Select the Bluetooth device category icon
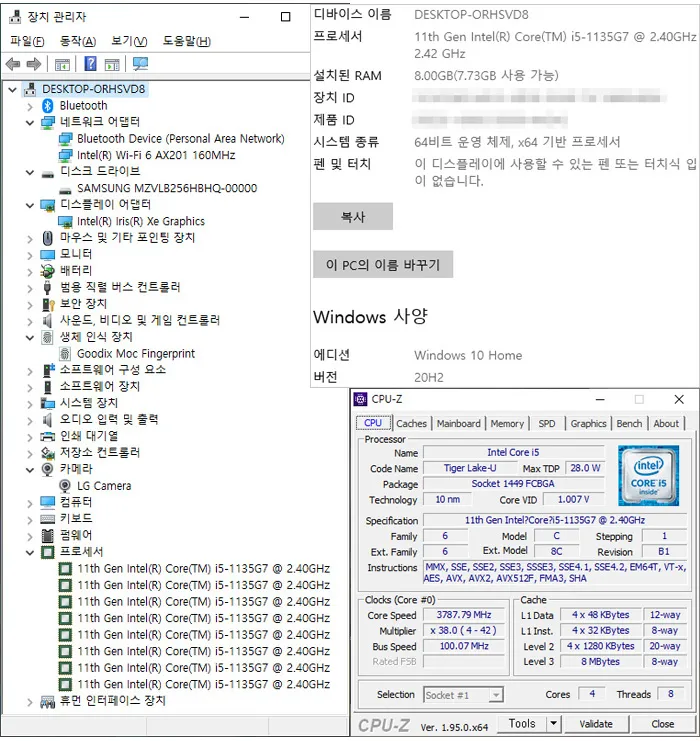 (x=48, y=105)
